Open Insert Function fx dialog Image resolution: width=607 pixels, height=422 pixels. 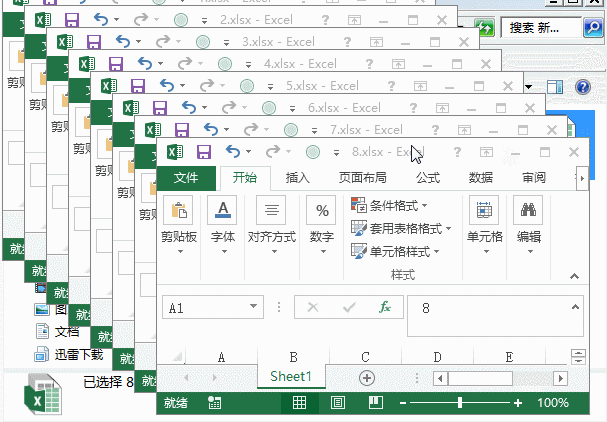[x=385, y=307]
